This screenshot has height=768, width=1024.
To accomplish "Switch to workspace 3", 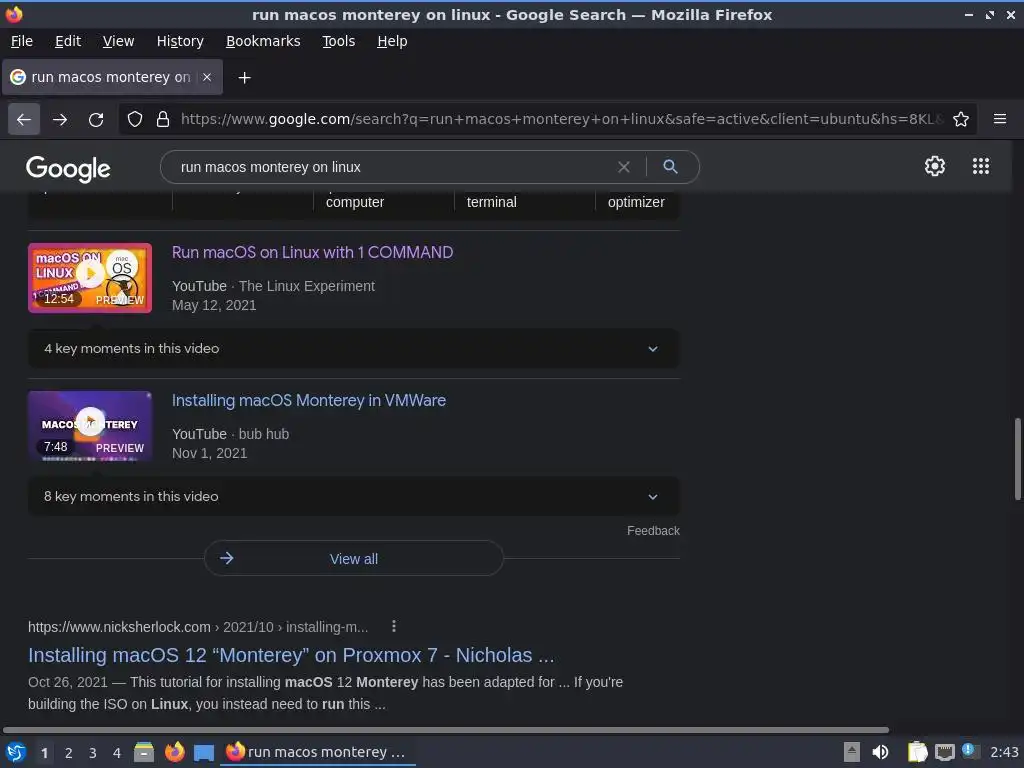I will (x=93, y=753).
